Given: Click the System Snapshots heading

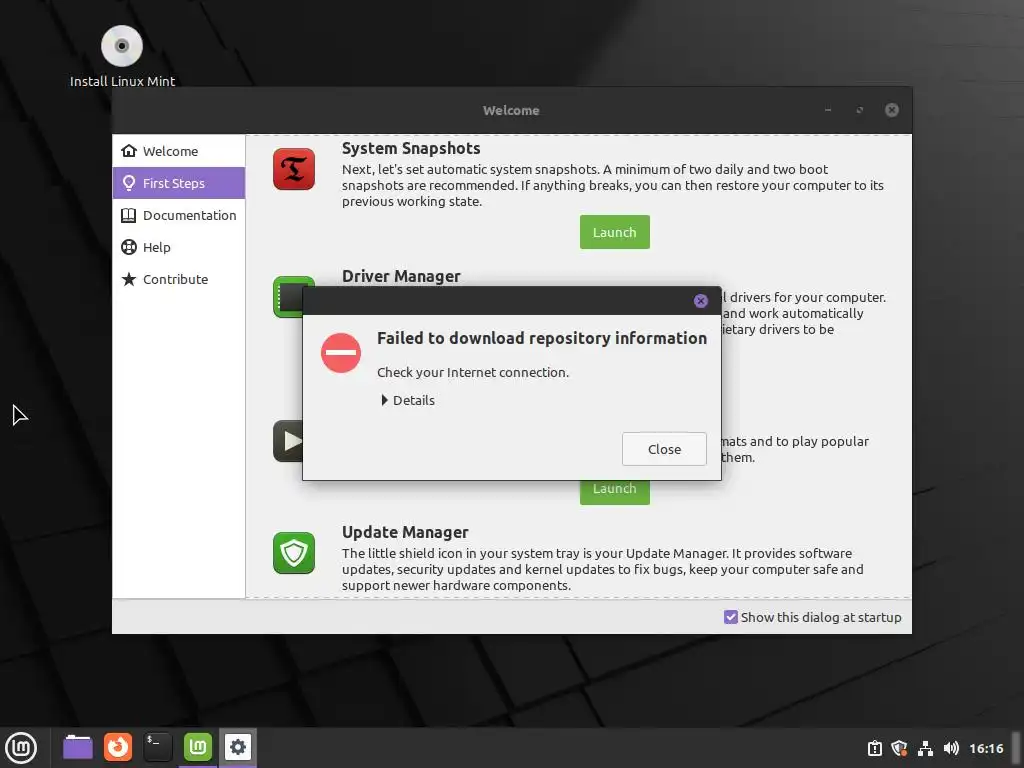Looking at the screenshot, I should [411, 148].
